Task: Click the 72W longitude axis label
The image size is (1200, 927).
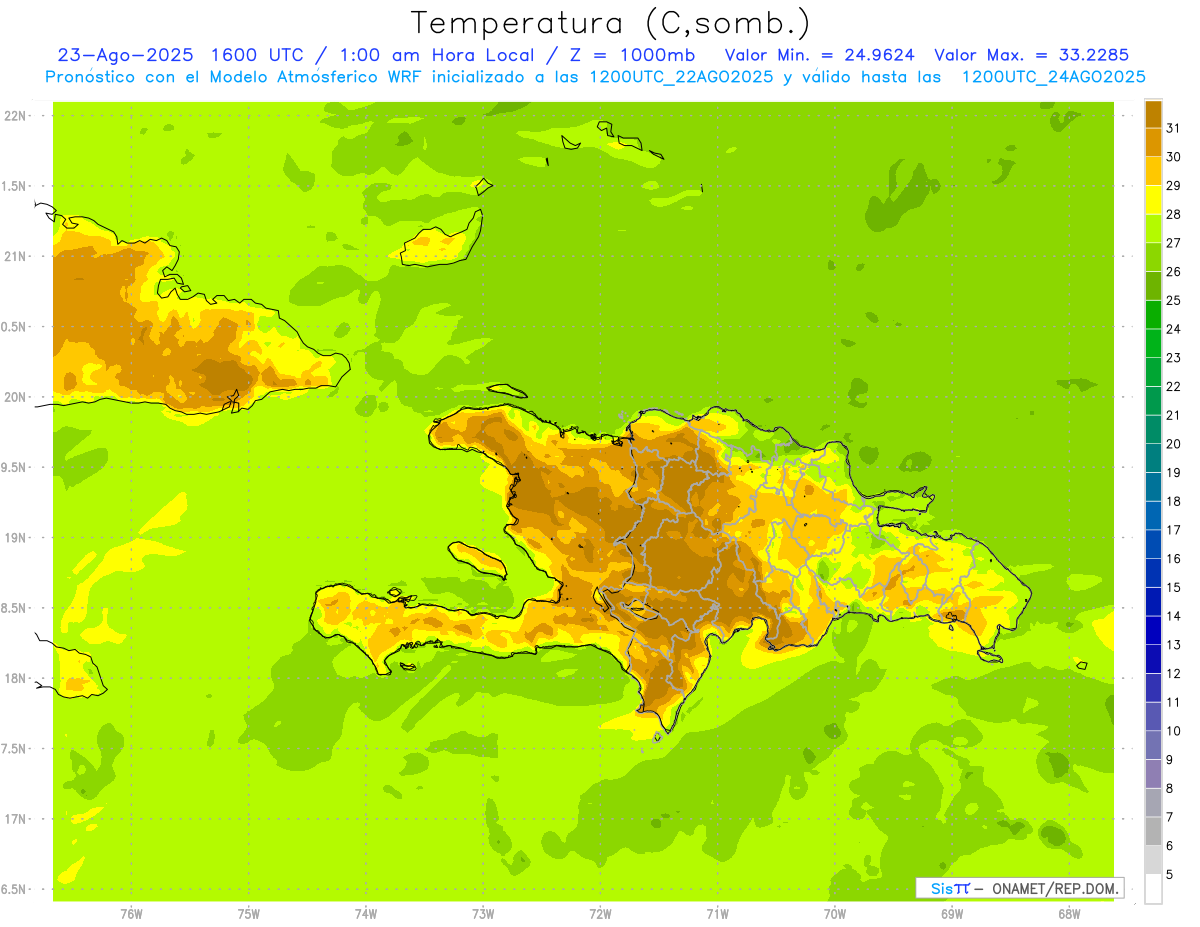Action: pyautogui.click(x=600, y=914)
